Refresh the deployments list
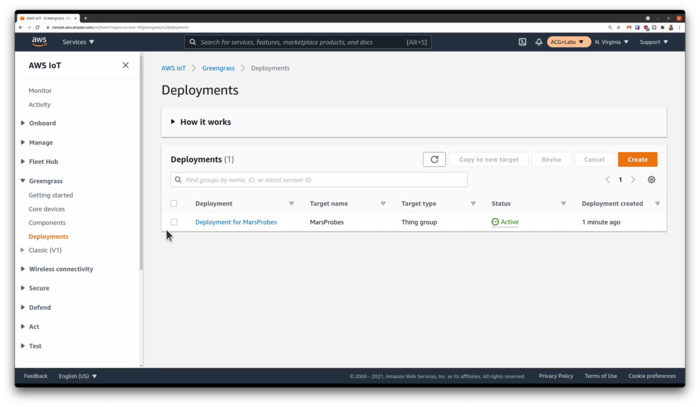700x407 pixels. [x=434, y=159]
